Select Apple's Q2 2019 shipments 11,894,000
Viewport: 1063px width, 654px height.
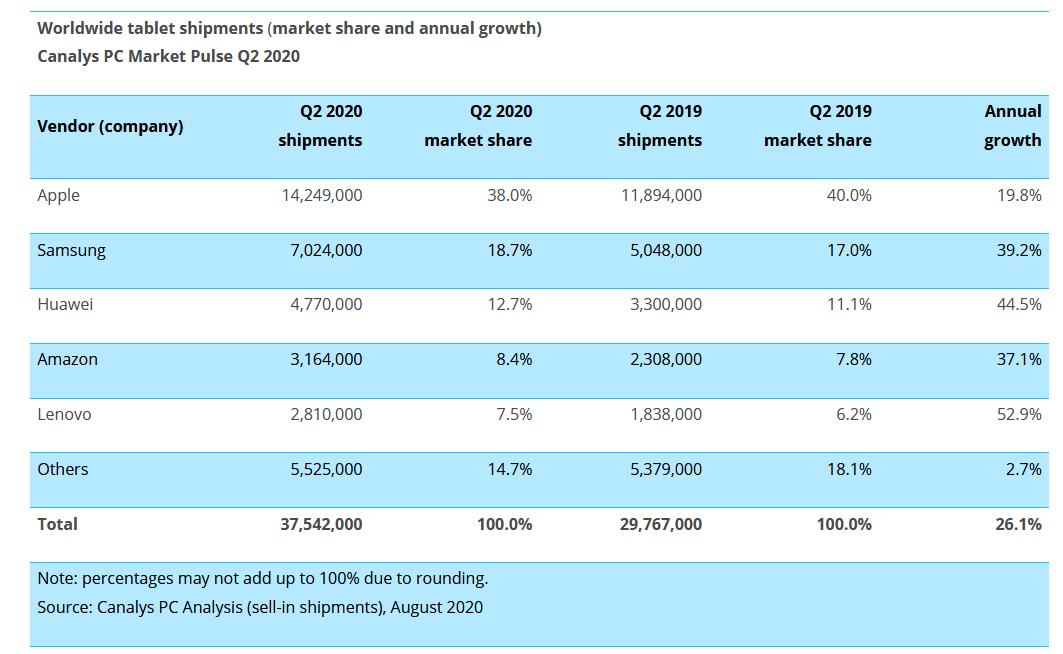click(x=662, y=196)
